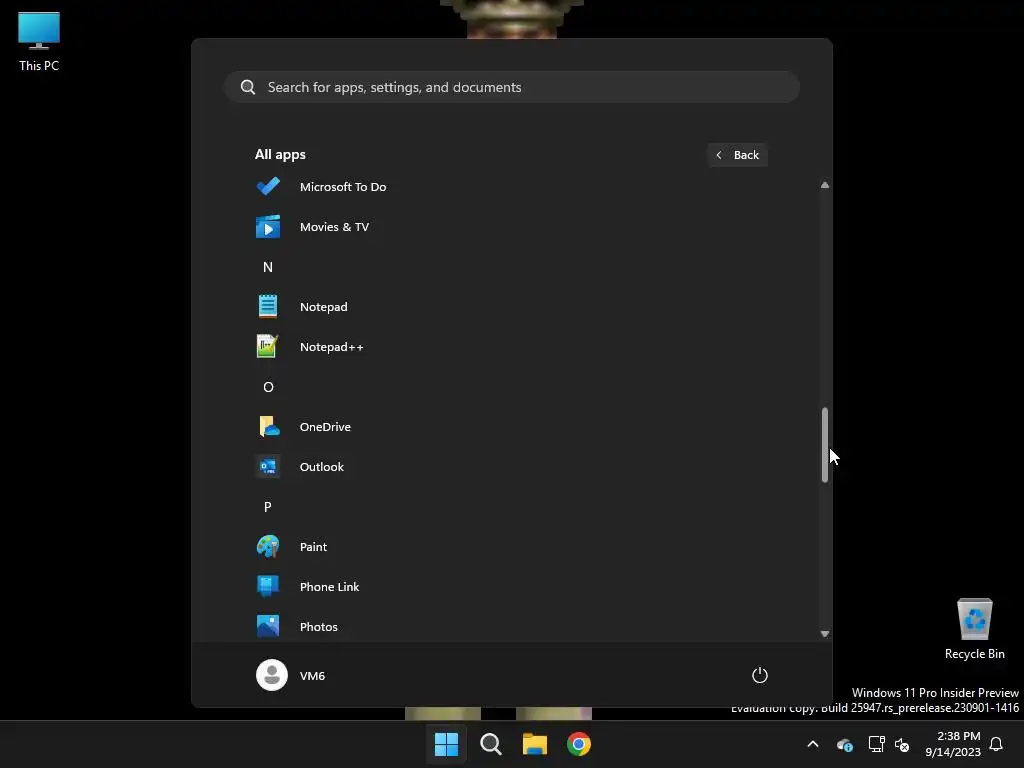Click the network display tray icon

[x=876, y=744]
